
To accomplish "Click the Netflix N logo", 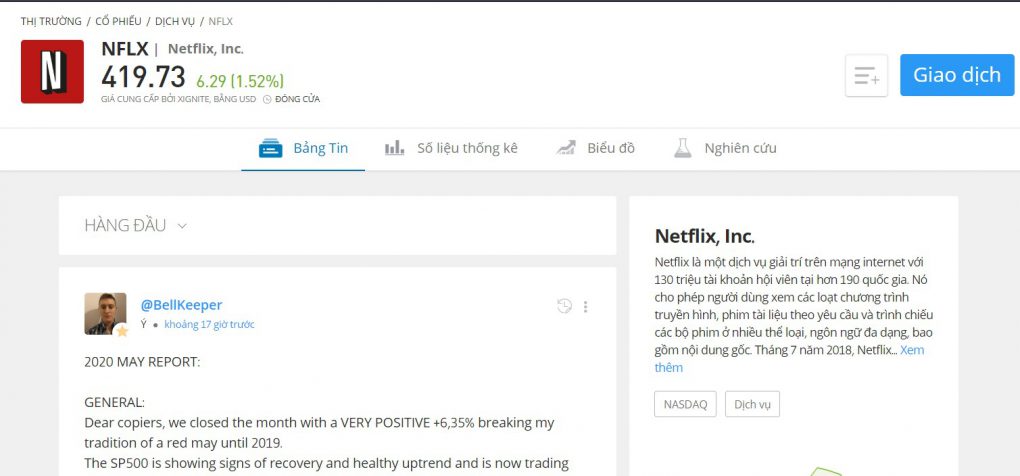I will 52,72.
